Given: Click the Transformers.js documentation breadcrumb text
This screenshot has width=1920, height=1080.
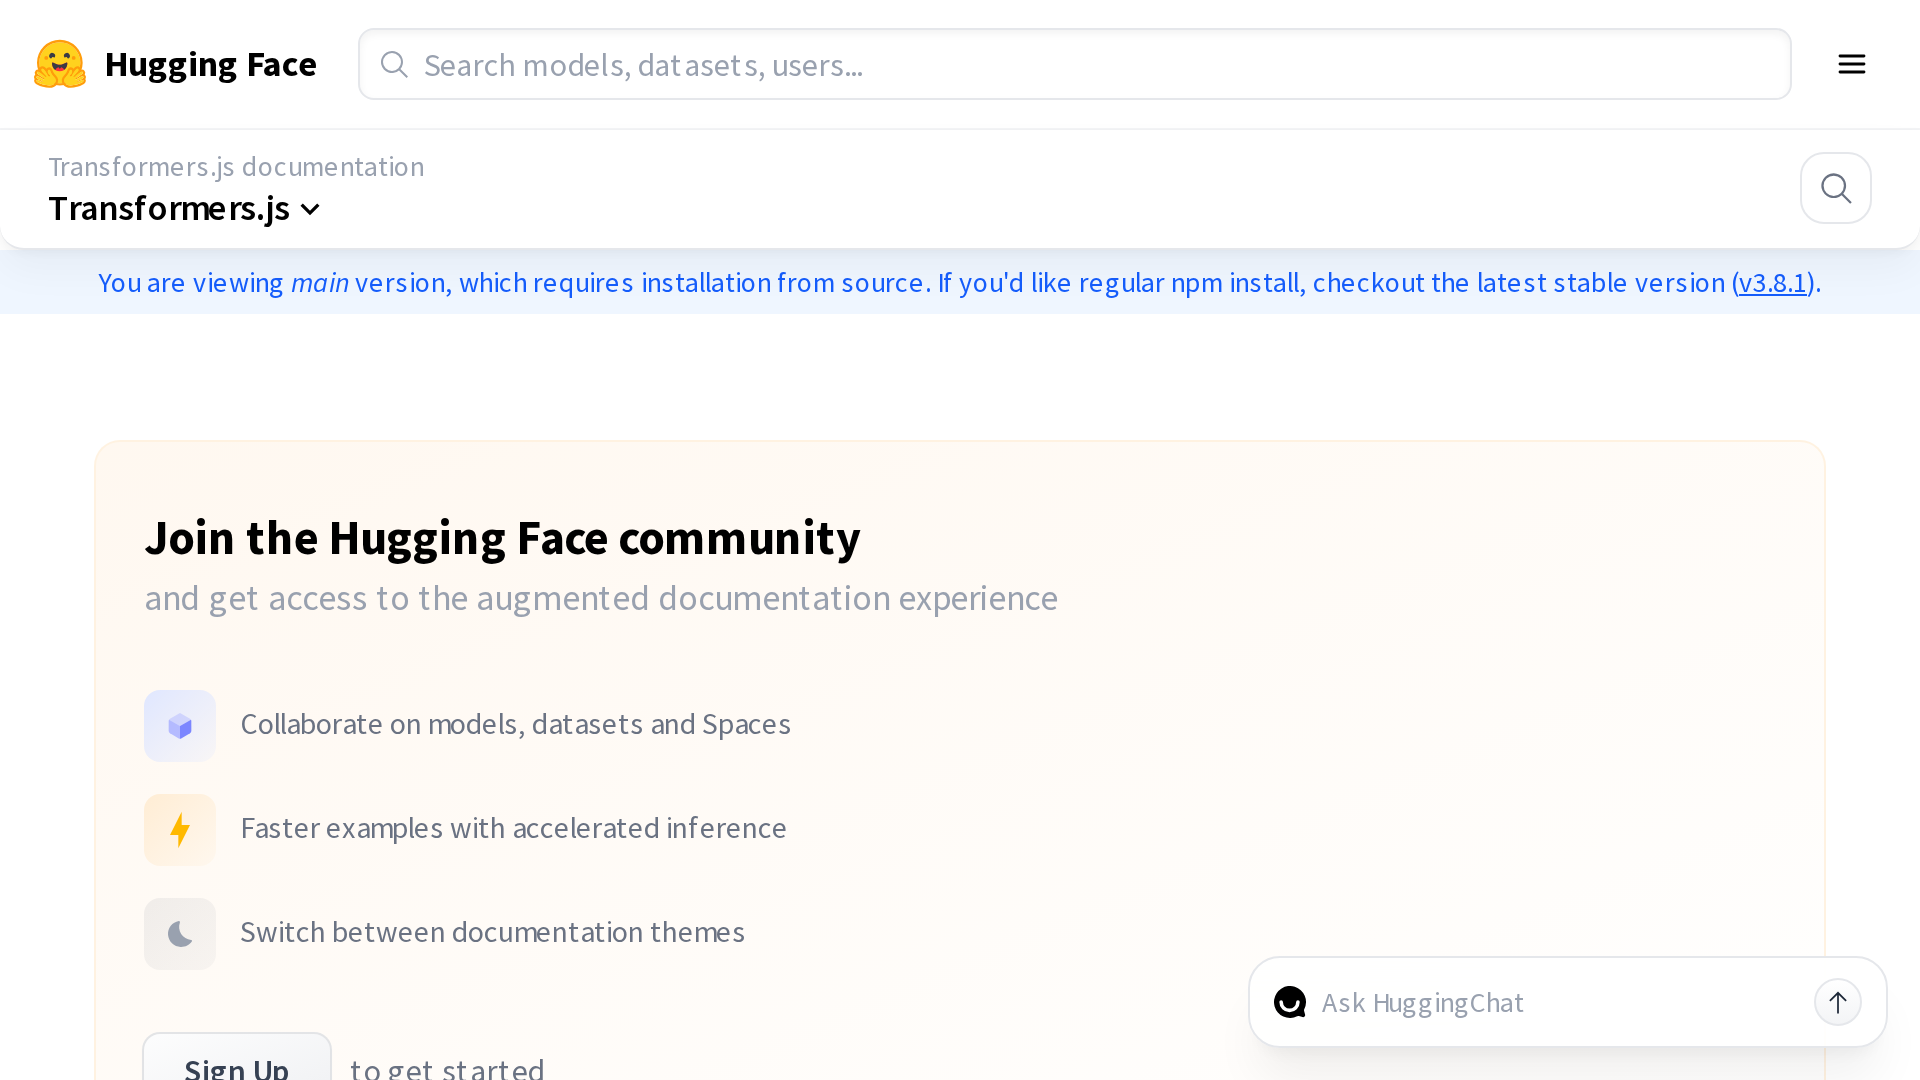Looking at the screenshot, I should (x=236, y=166).
